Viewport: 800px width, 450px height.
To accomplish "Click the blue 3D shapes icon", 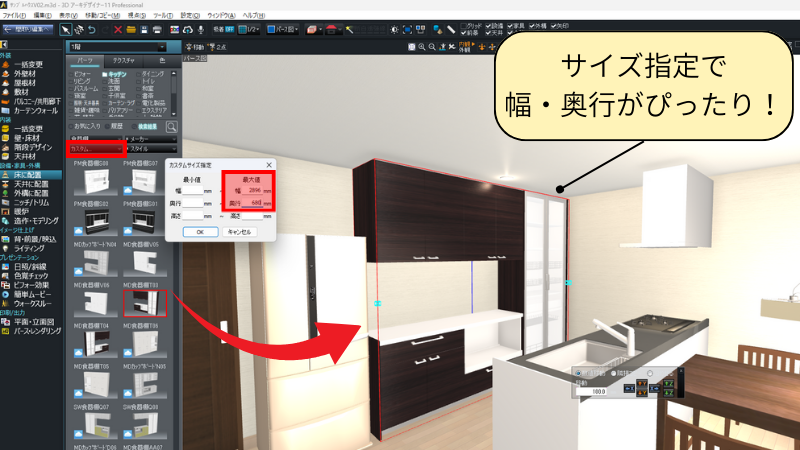I will (437, 30).
